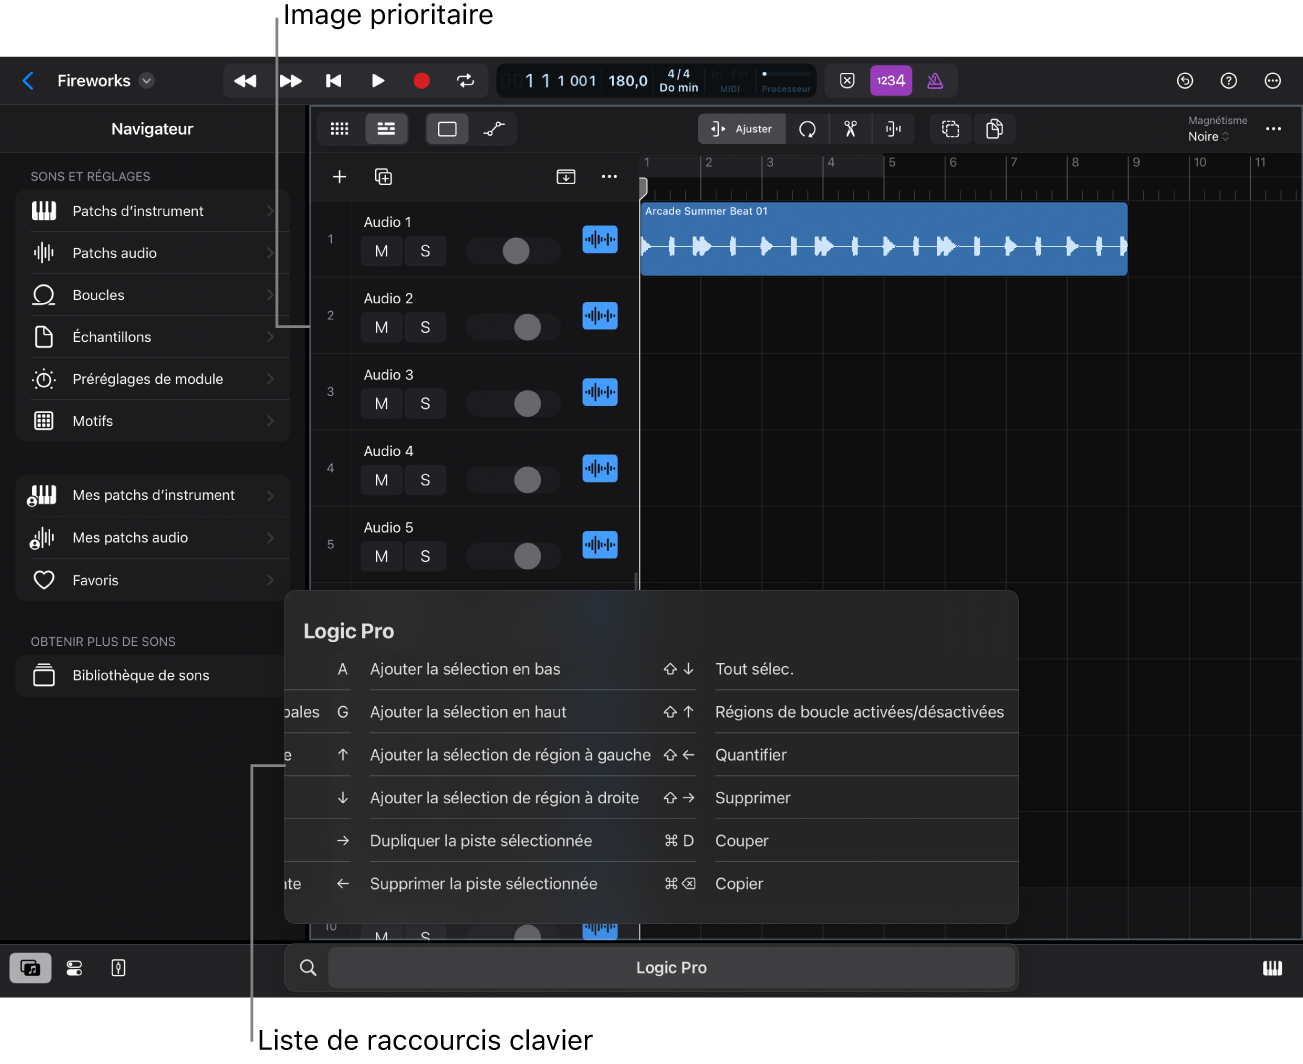Expand Boucles category
This screenshot has height=1064, width=1303.
click(153, 295)
